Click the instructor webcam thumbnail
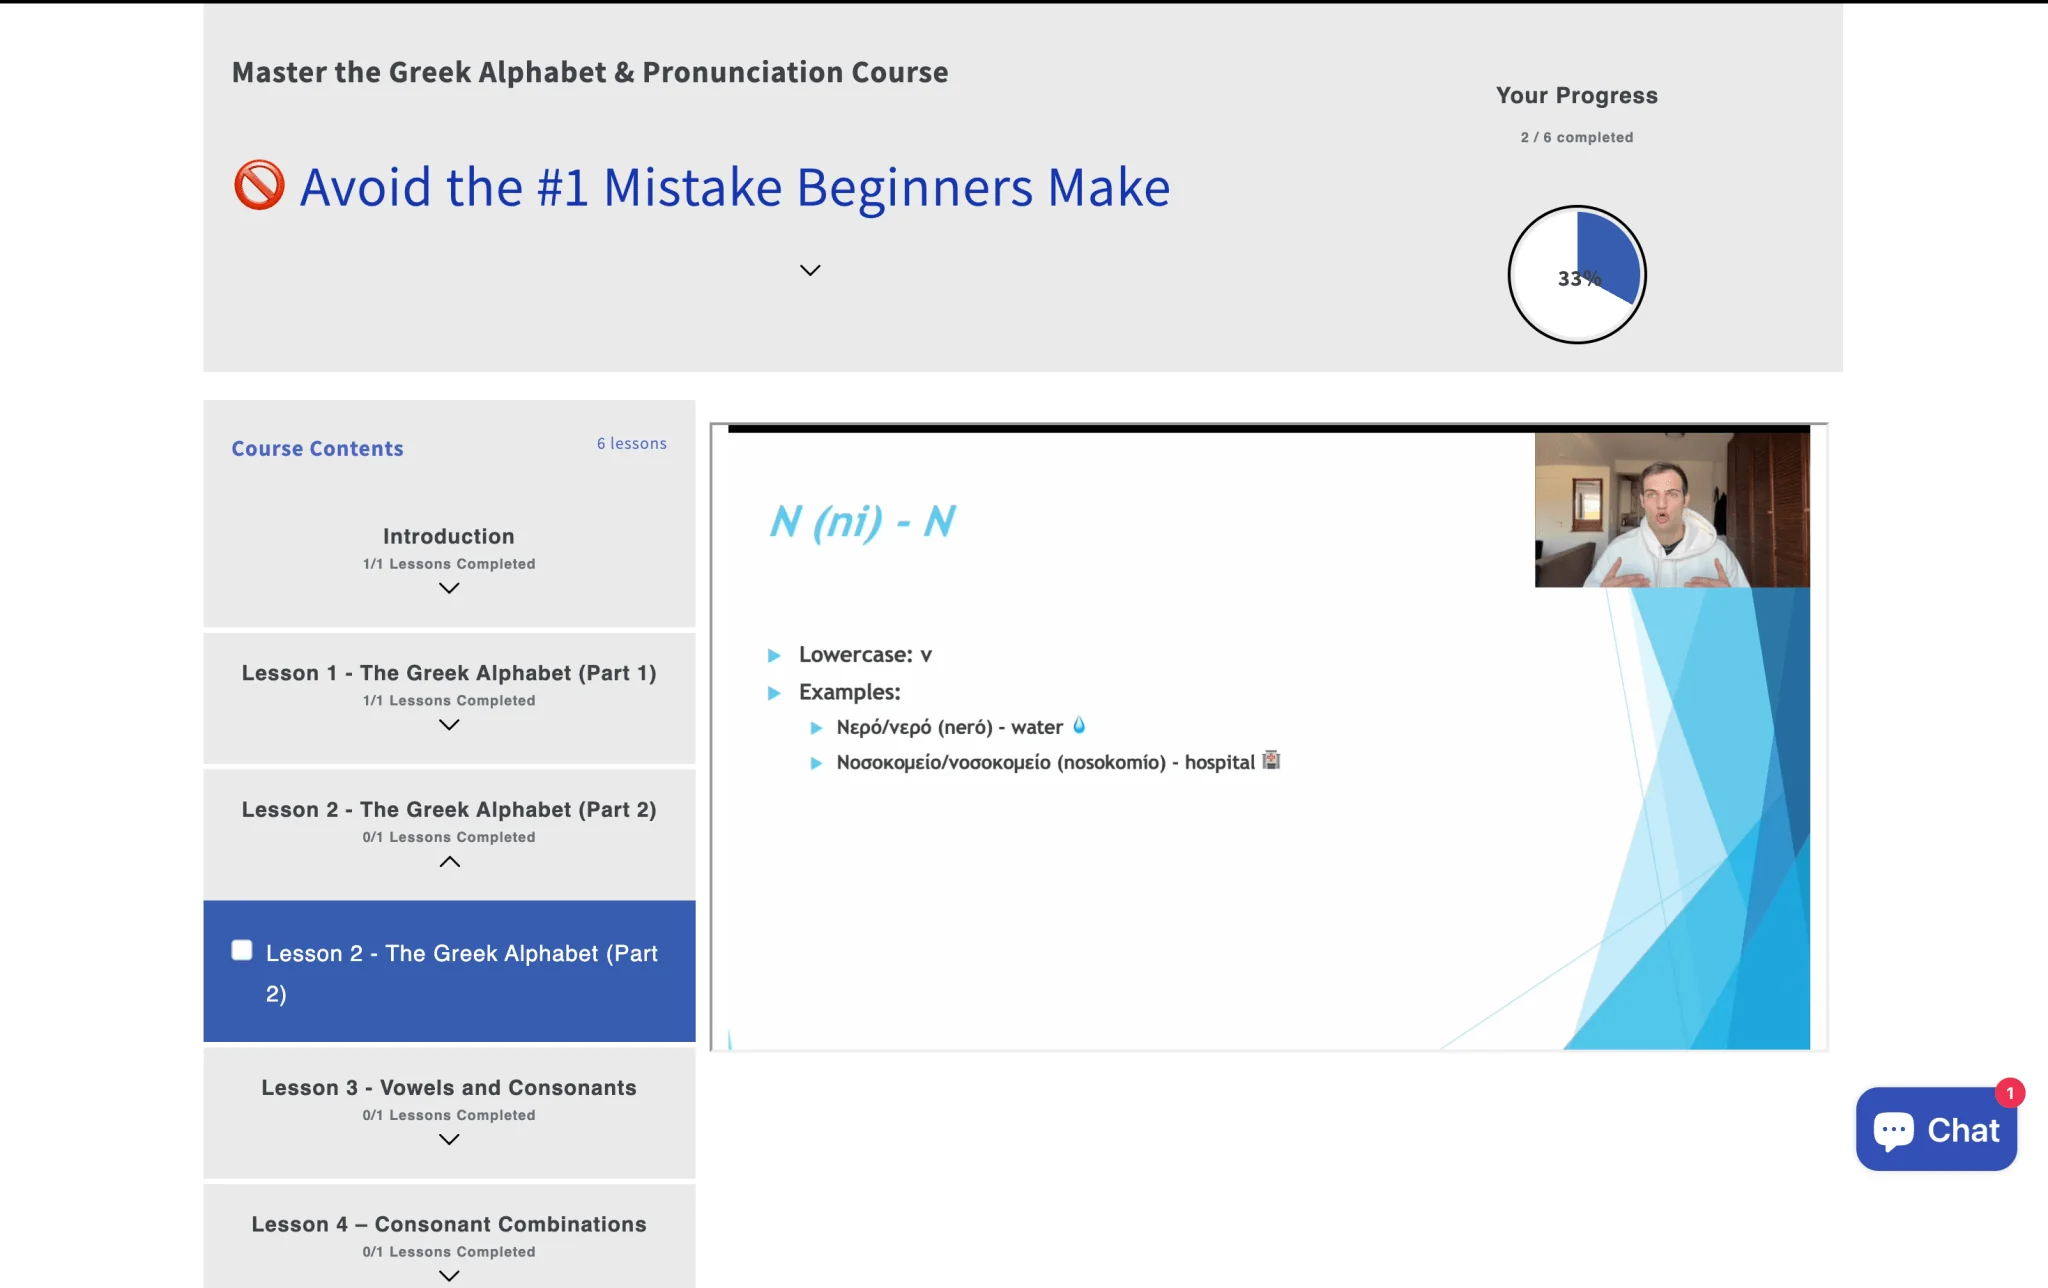The width and height of the screenshot is (2048, 1288). (x=1671, y=510)
